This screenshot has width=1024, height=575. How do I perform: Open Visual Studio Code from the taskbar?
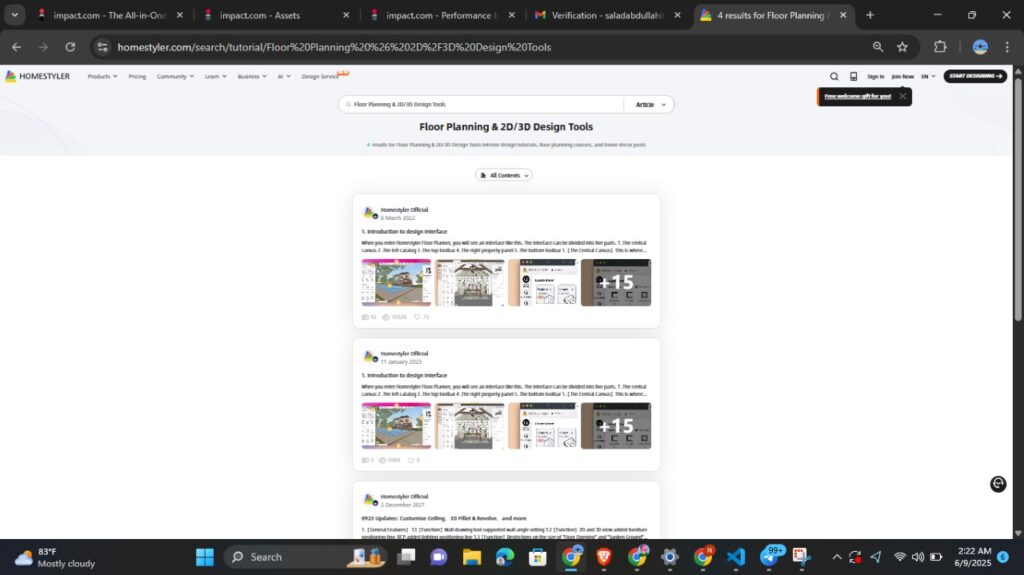tap(735, 557)
